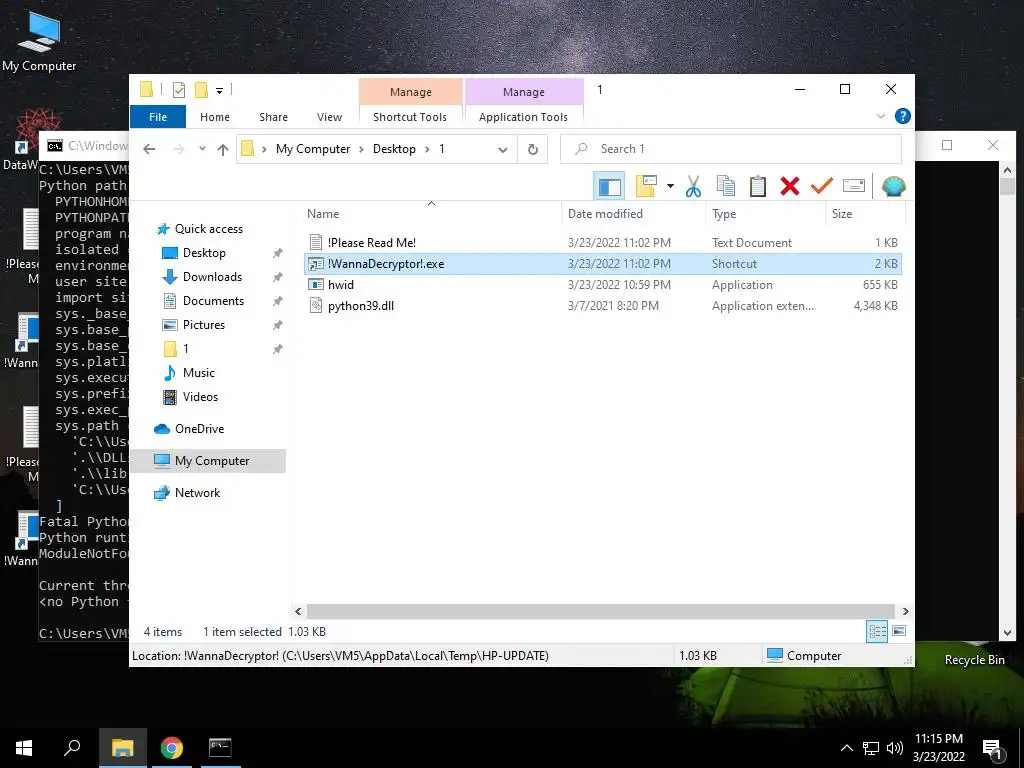Switch to Details view layout button

(x=877, y=631)
